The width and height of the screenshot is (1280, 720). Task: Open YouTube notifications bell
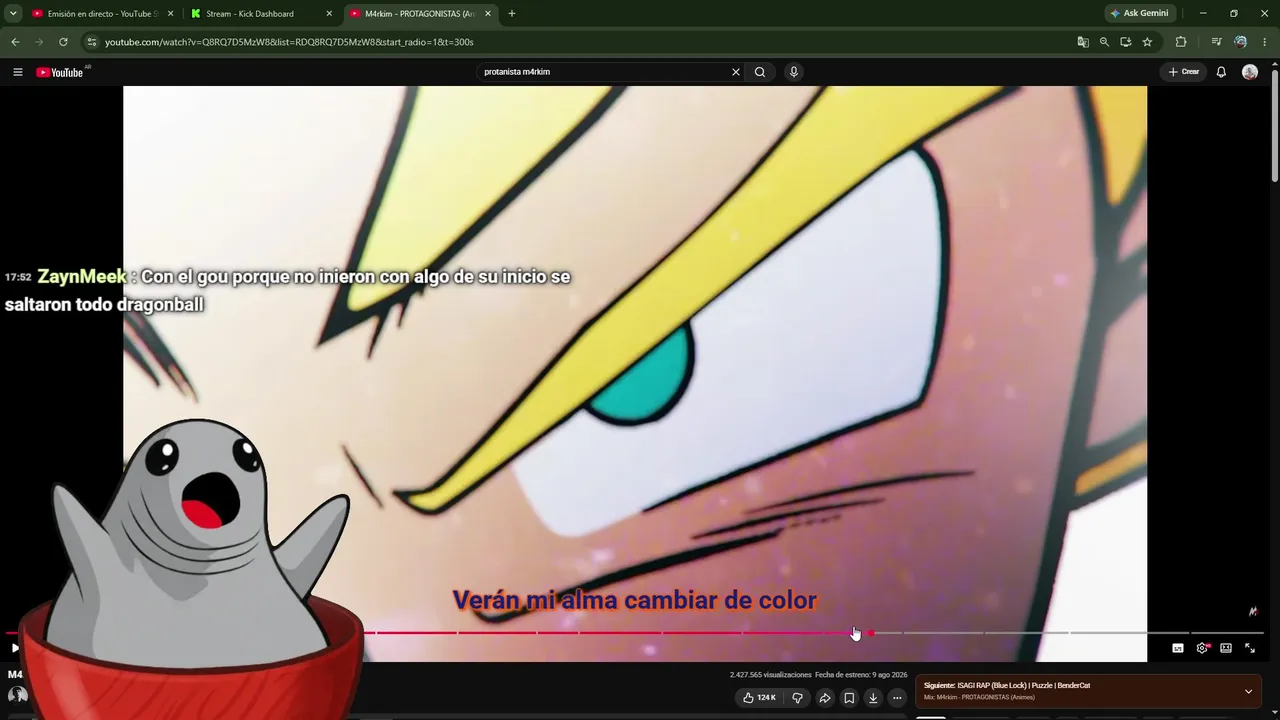coord(1221,72)
